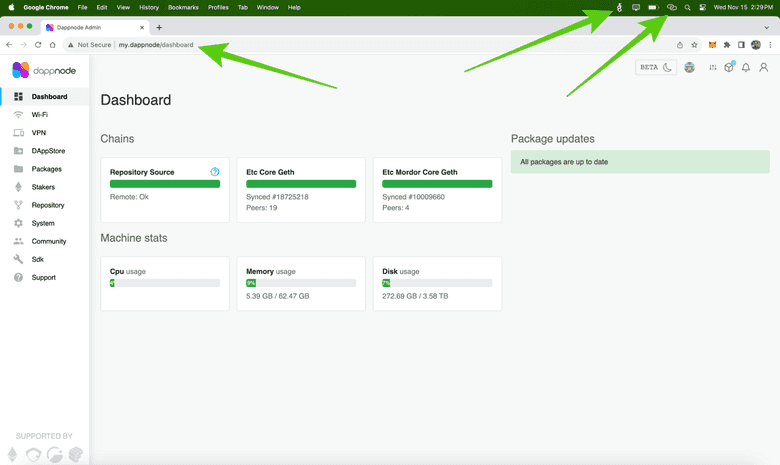Open the sliders settings icon in header
The width and height of the screenshot is (780, 465).
(712, 68)
